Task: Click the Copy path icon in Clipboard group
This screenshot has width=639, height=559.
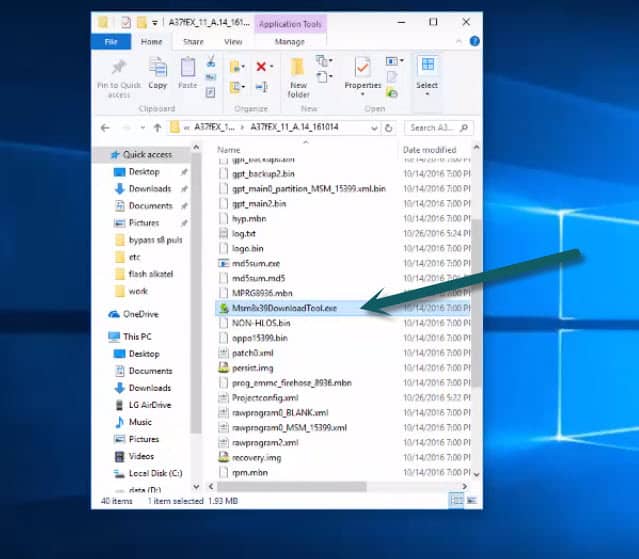Action: pyautogui.click(x=211, y=77)
